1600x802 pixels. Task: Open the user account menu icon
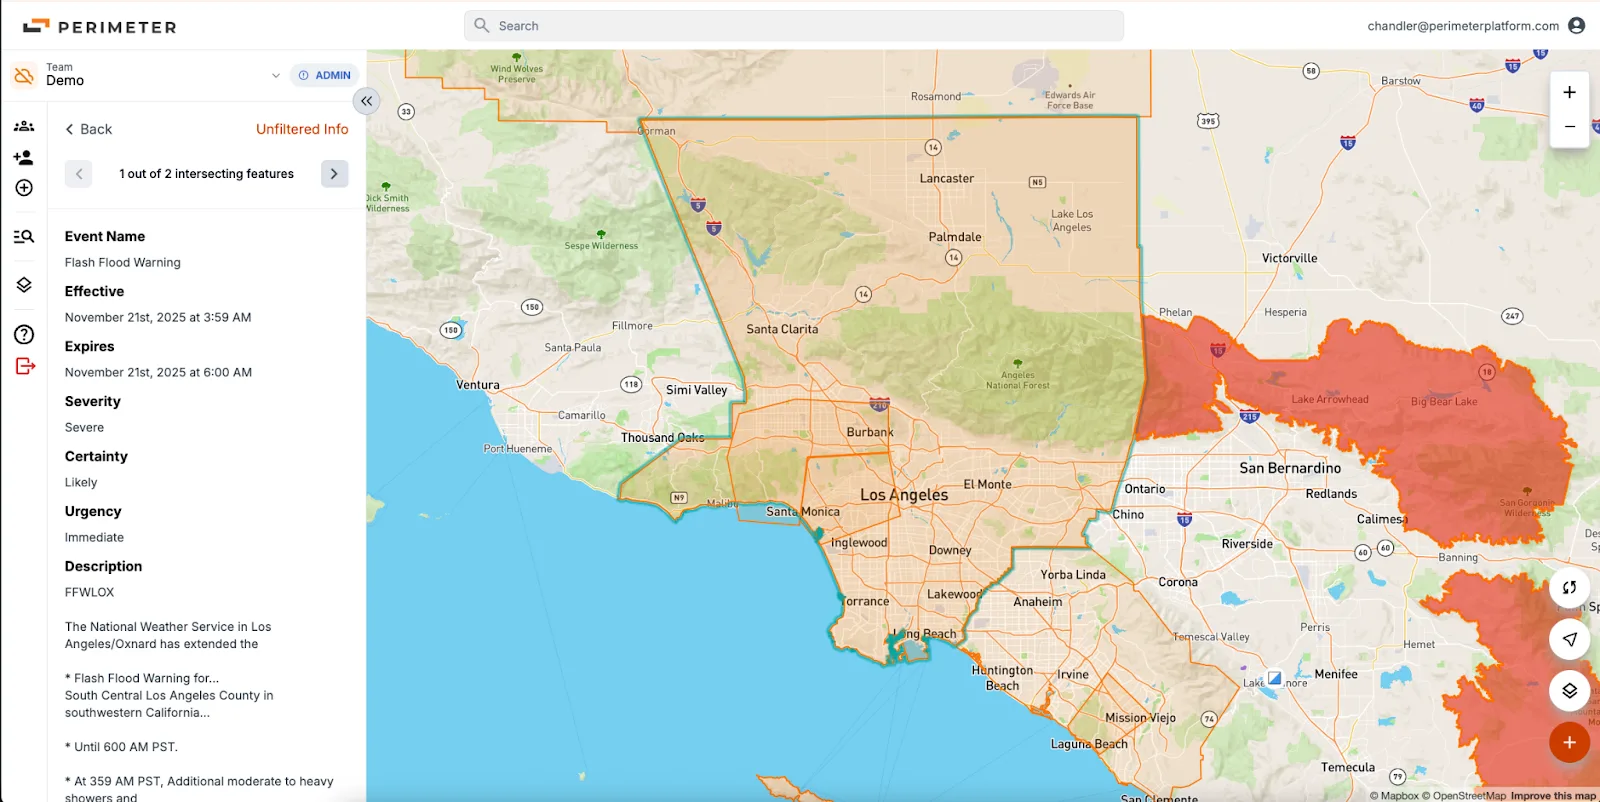point(1577,26)
